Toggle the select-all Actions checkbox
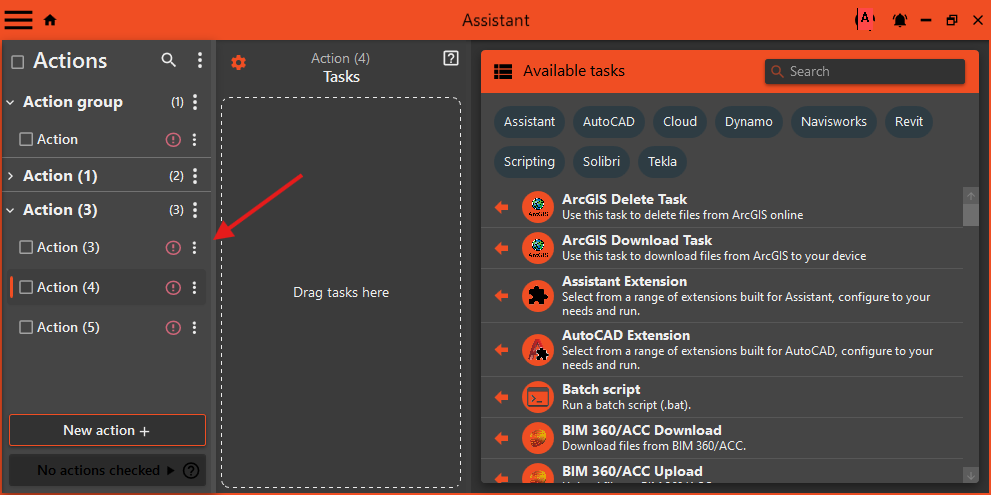The height and width of the screenshot is (495, 991). click(x=17, y=62)
